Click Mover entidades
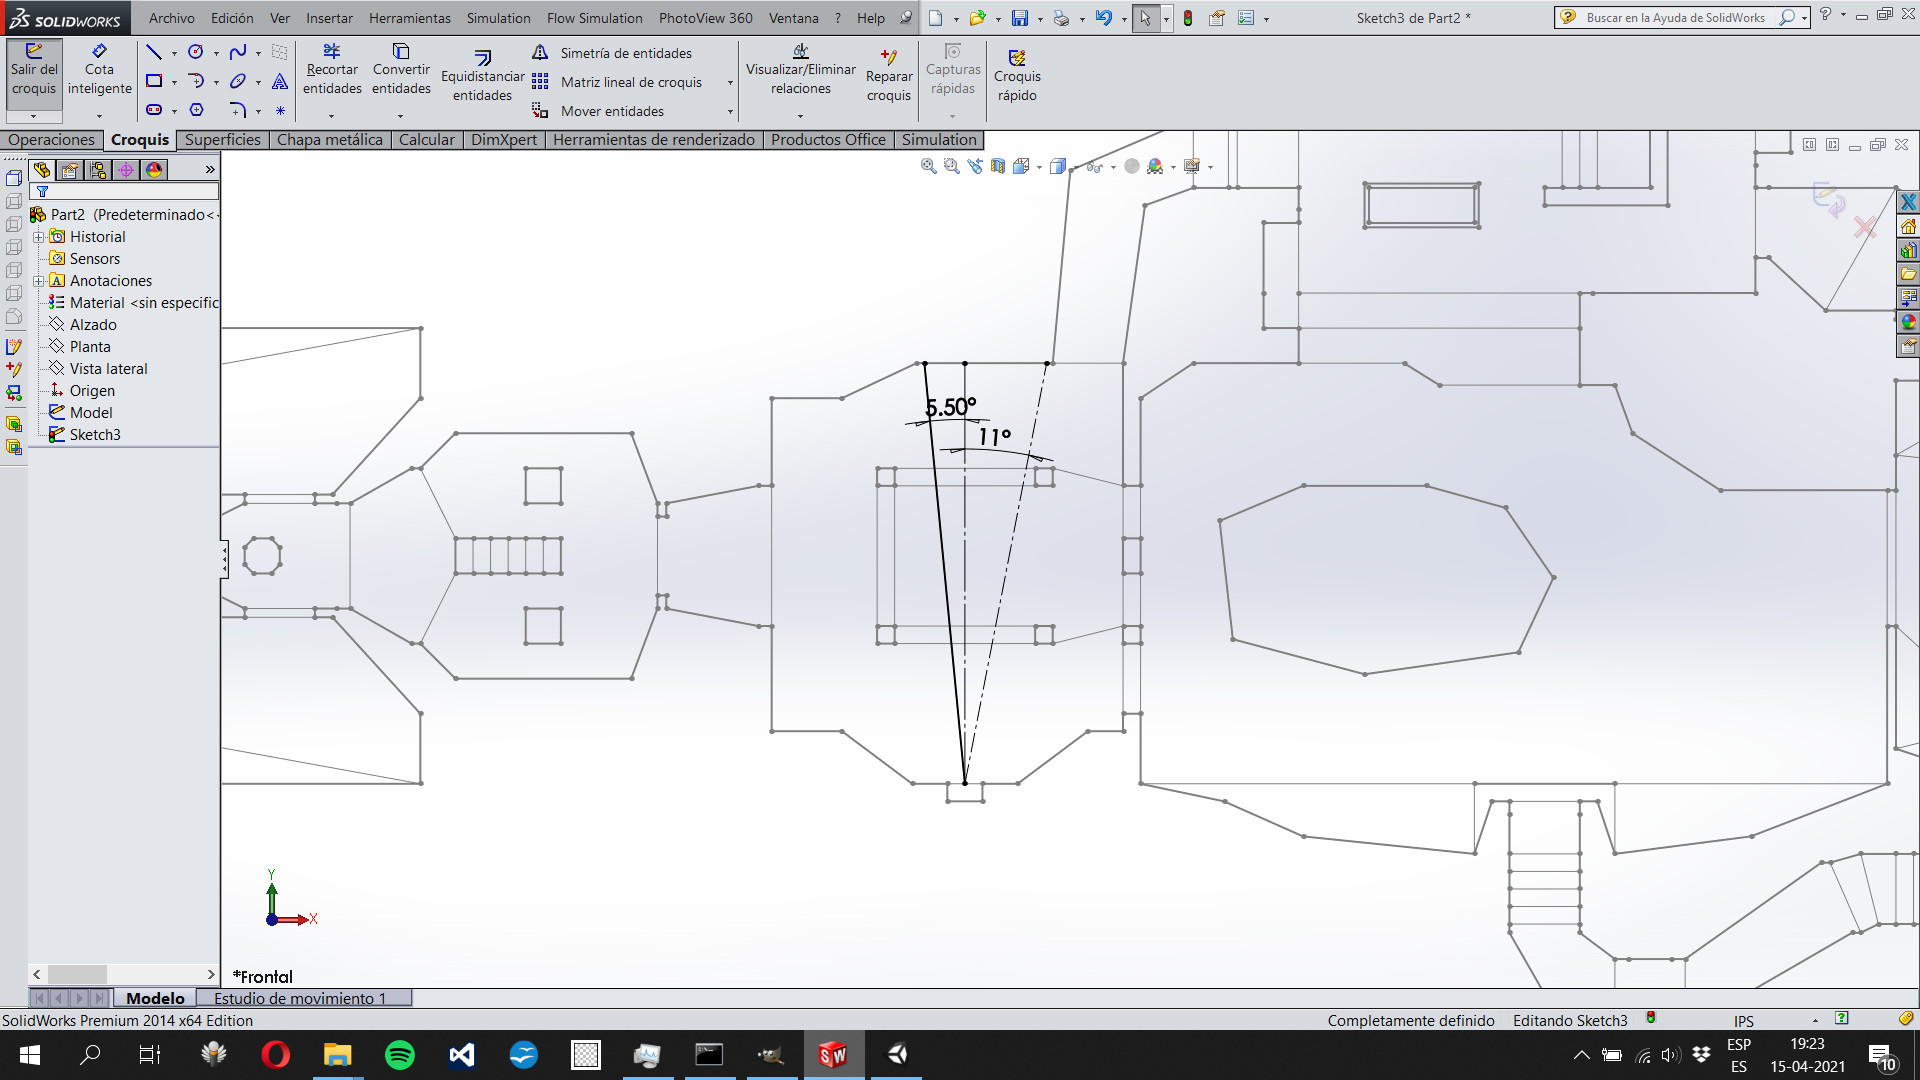The height and width of the screenshot is (1080, 1920). point(598,111)
